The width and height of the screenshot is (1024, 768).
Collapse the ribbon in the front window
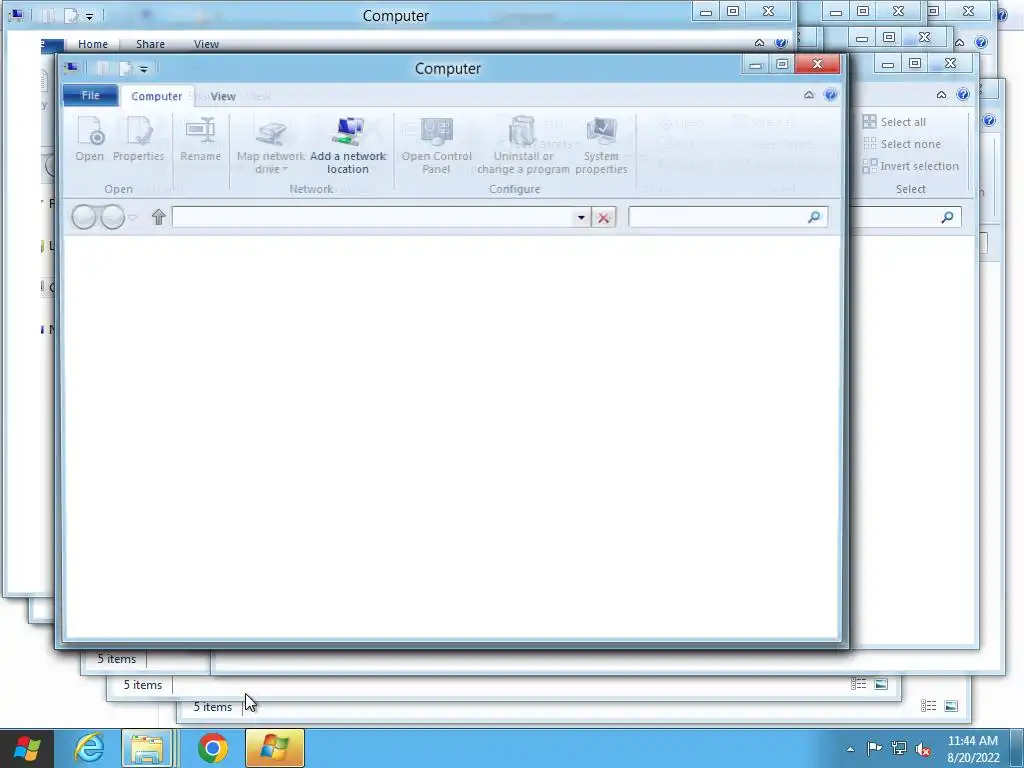point(809,95)
